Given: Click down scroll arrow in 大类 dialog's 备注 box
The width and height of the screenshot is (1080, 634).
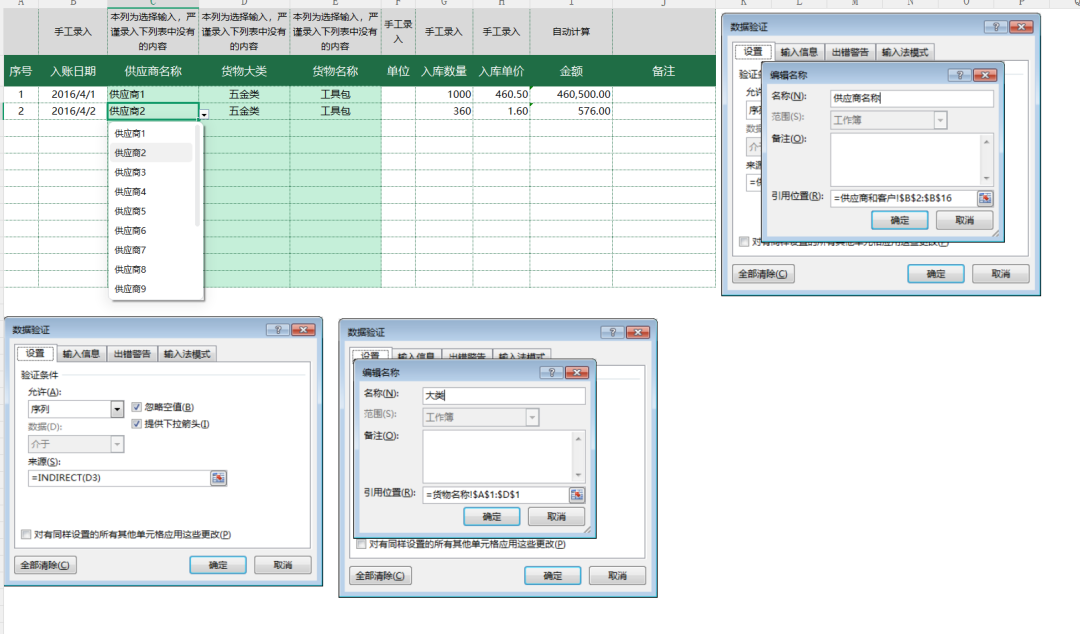Looking at the screenshot, I should pos(577,475).
